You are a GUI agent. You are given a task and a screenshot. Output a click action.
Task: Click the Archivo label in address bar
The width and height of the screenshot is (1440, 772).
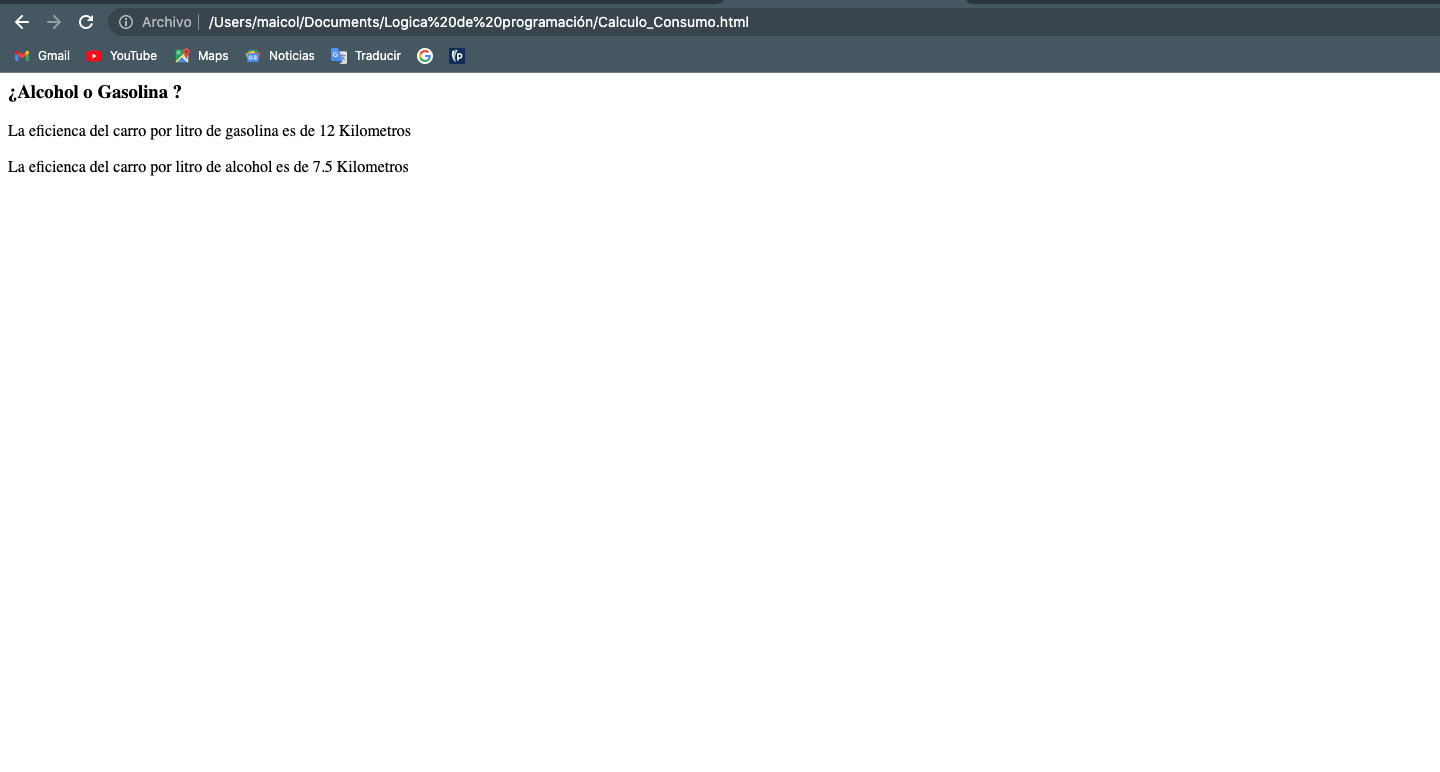point(166,22)
